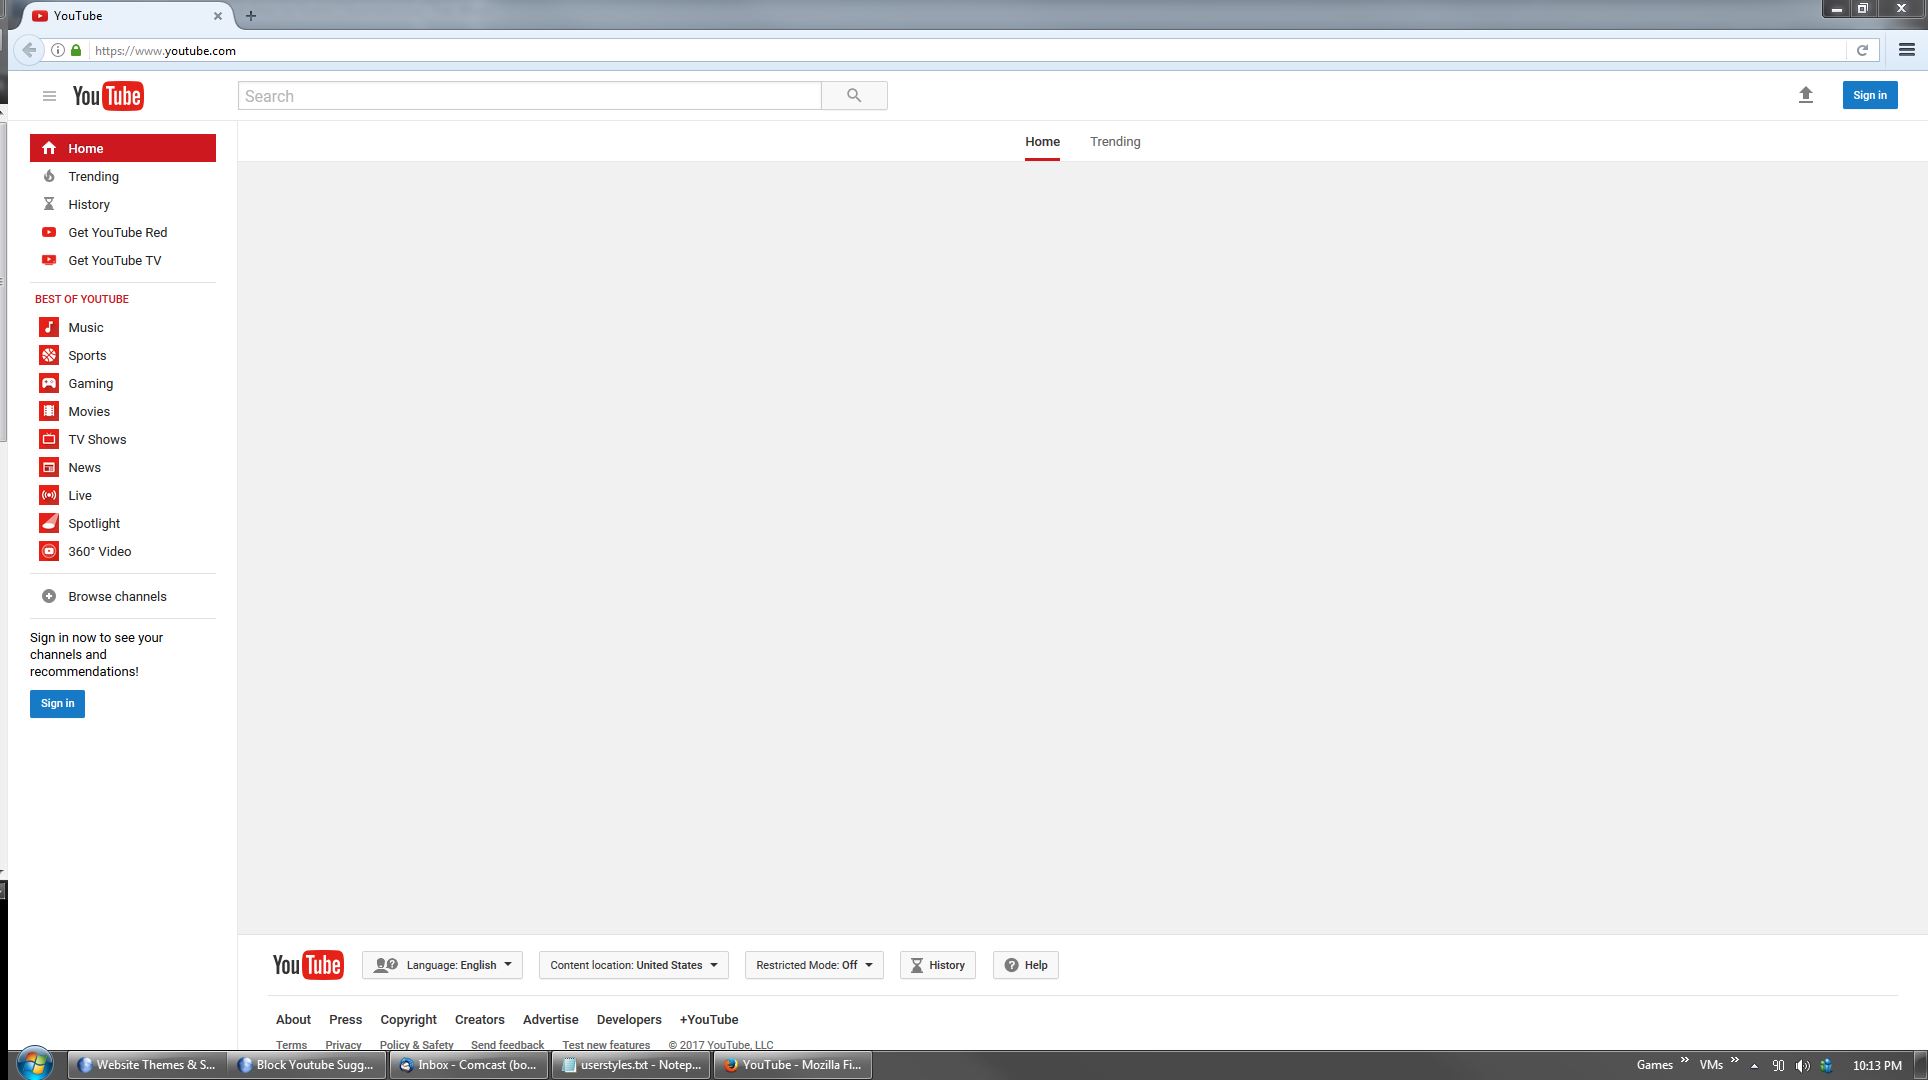Click the News icon

pos(49,467)
